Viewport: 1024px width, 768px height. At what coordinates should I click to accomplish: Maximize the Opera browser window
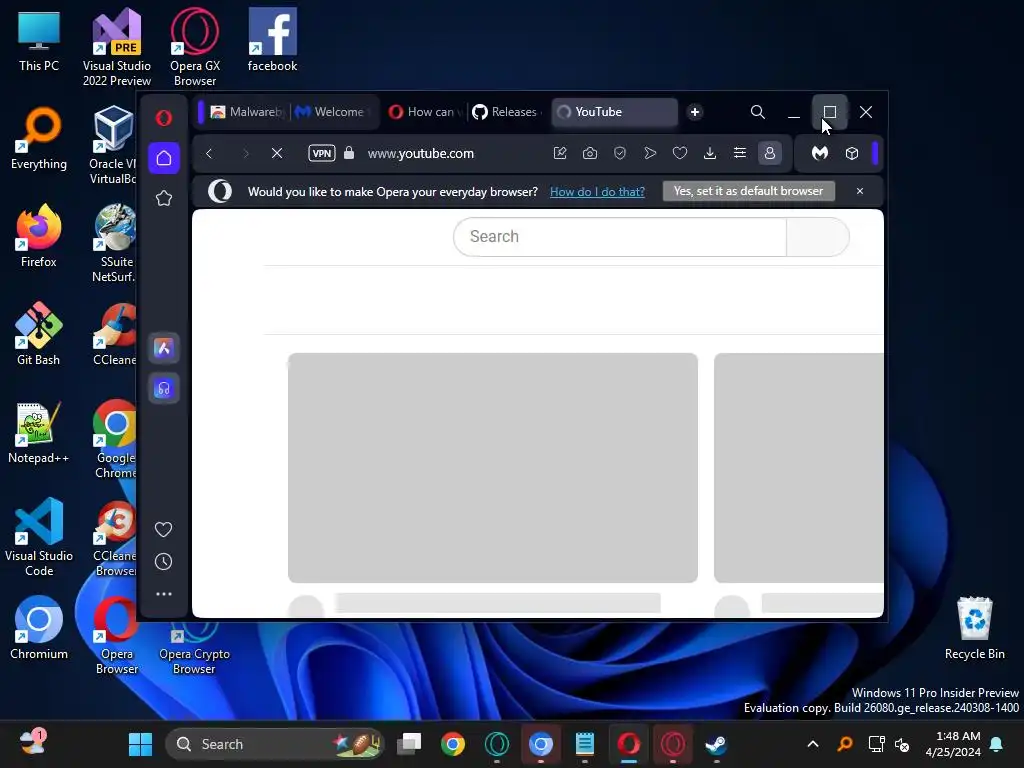(829, 112)
